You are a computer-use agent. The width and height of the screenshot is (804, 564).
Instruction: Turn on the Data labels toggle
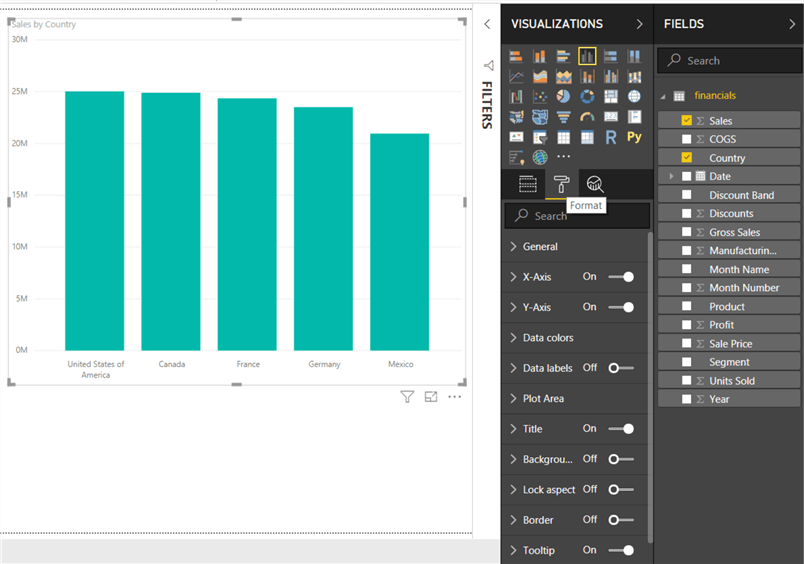click(621, 368)
